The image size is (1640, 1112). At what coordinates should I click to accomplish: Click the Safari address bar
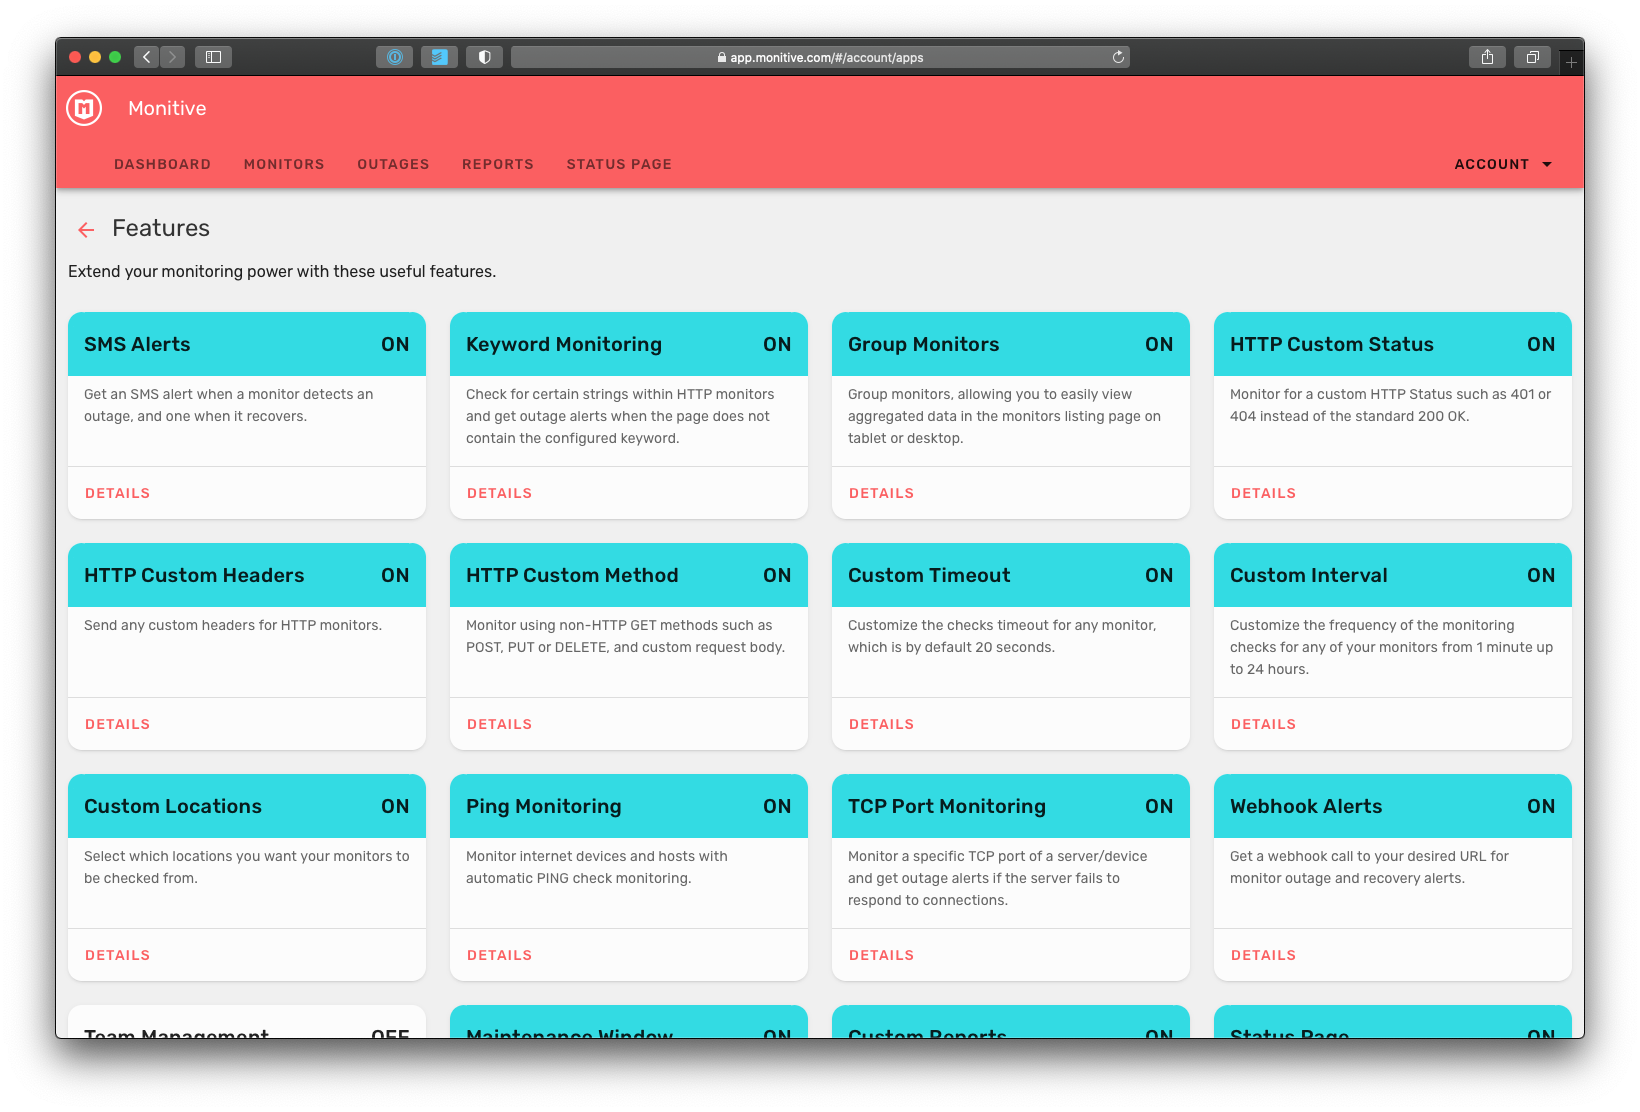pyautogui.click(x=820, y=57)
